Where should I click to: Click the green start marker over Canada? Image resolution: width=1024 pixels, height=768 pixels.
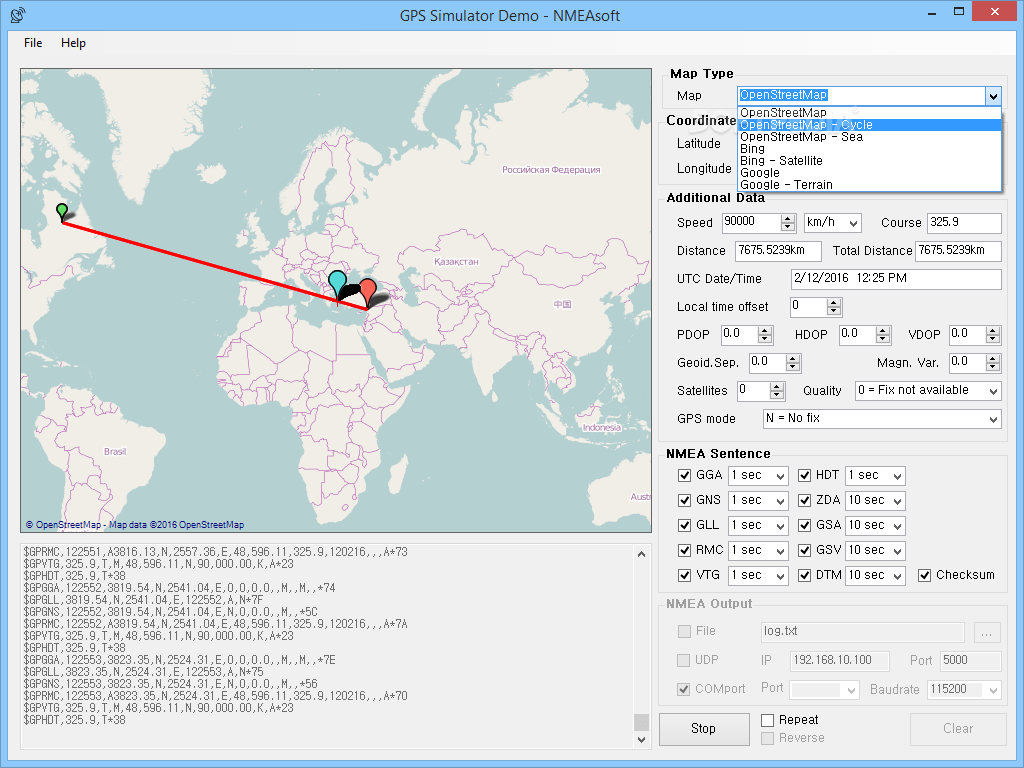click(61, 211)
